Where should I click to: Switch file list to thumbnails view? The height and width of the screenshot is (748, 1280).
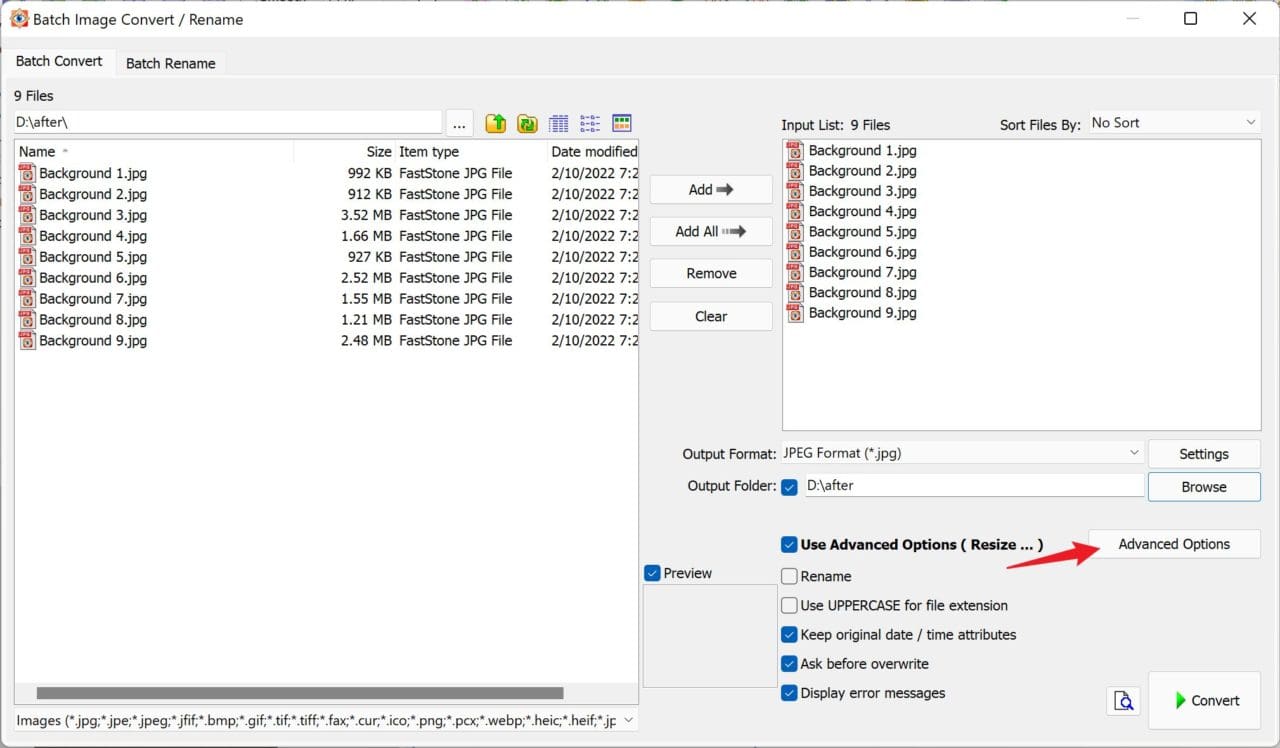tap(621, 124)
